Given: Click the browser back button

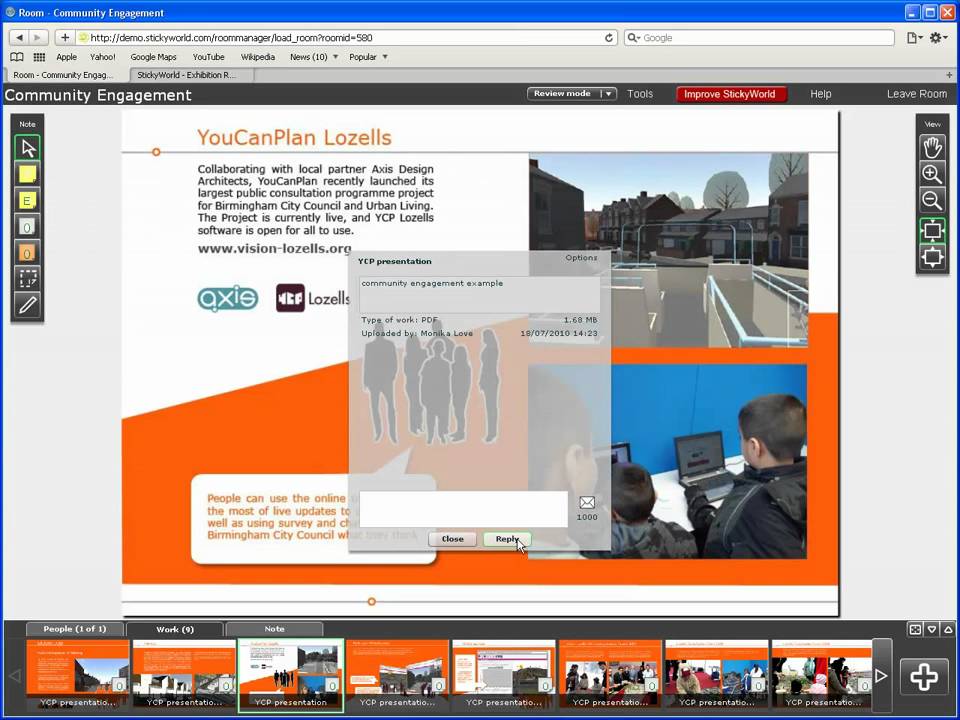Looking at the screenshot, I should coord(20,38).
